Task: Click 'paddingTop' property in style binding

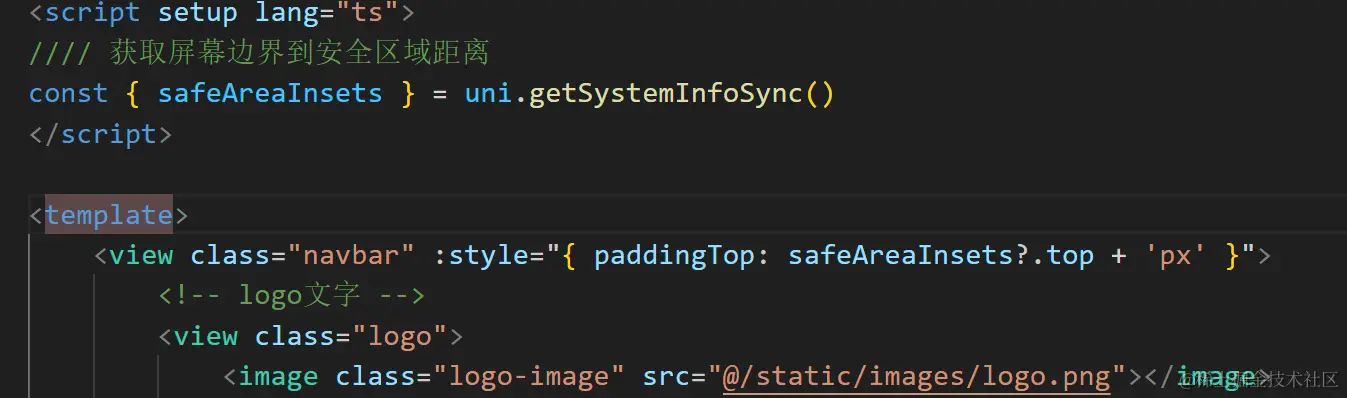Action: (x=674, y=256)
